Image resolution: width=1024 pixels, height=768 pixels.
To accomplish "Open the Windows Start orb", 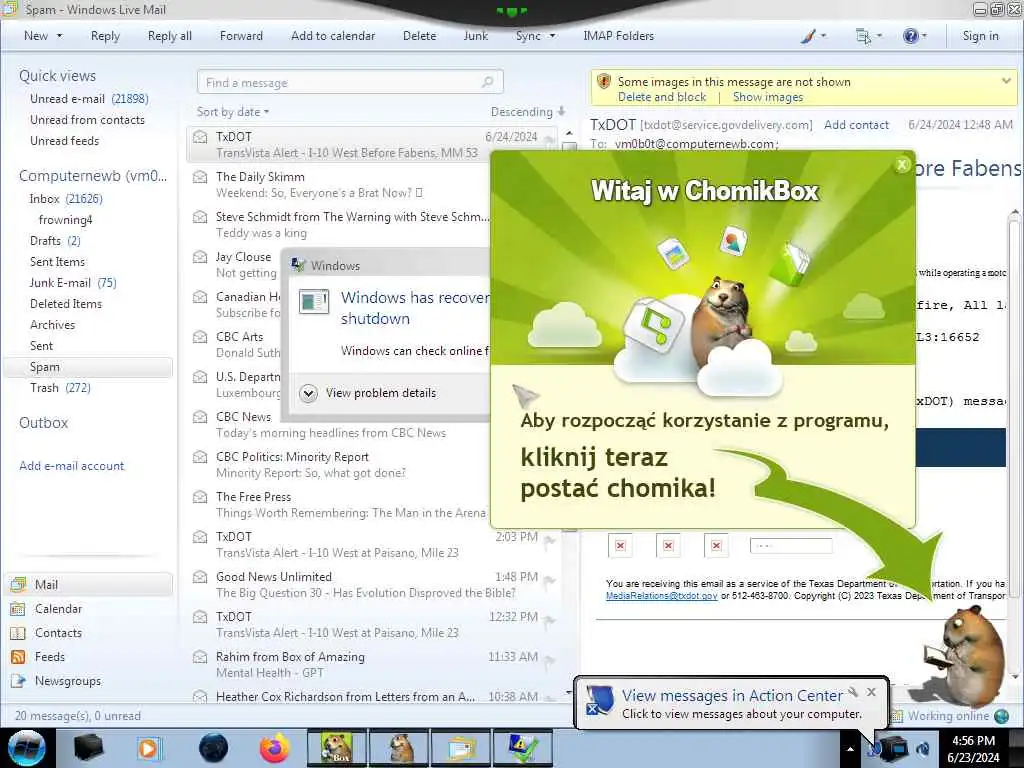I will coord(27,748).
